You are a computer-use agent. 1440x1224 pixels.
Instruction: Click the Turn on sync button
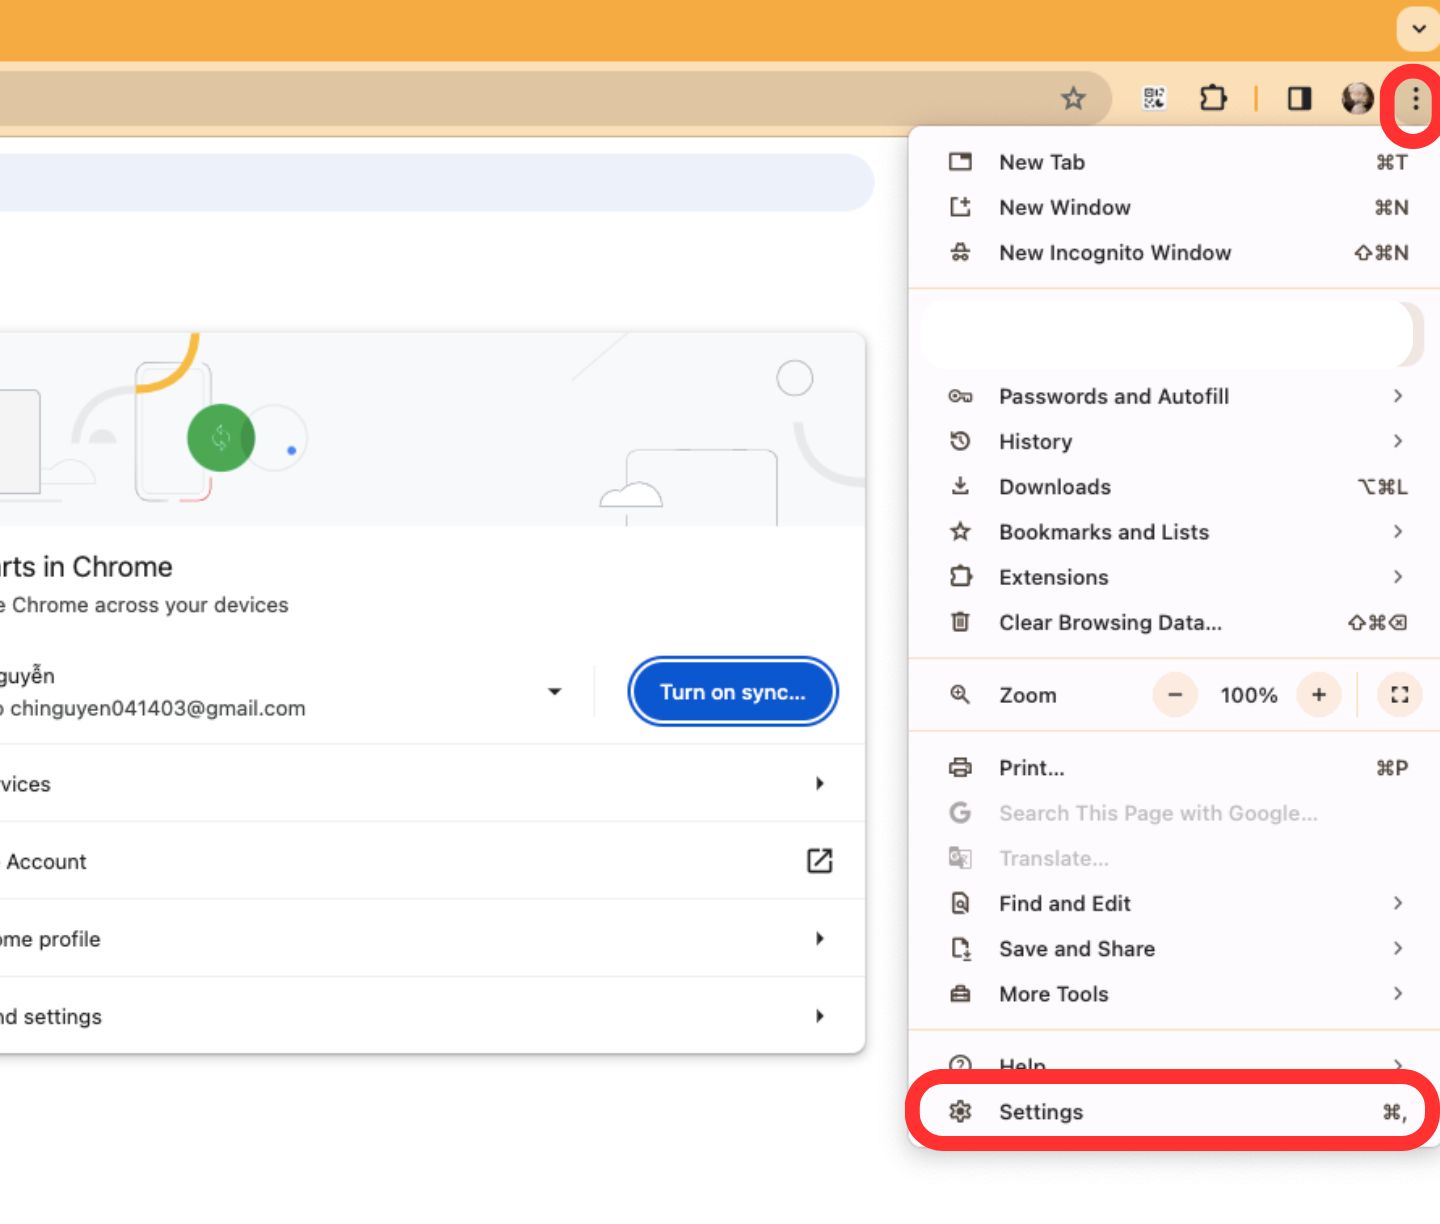[x=732, y=692]
